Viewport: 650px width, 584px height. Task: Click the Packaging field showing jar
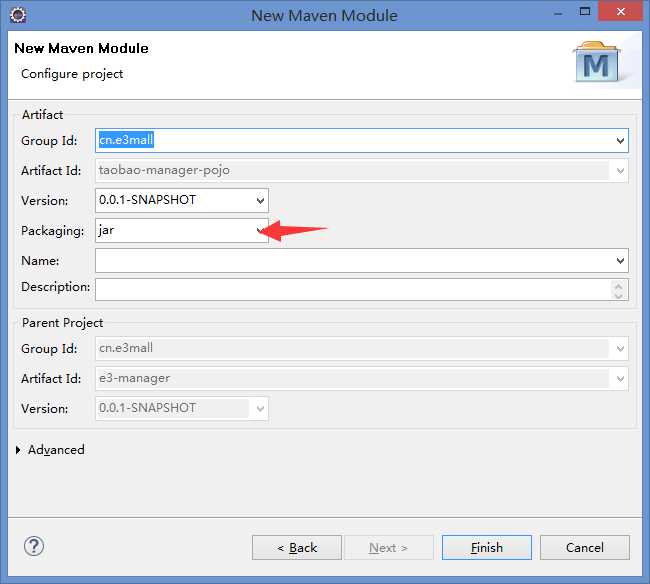click(x=182, y=230)
